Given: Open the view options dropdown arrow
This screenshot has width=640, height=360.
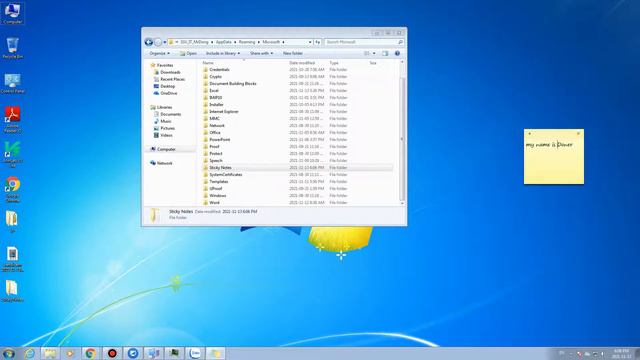Looking at the screenshot, I should [x=374, y=53].
